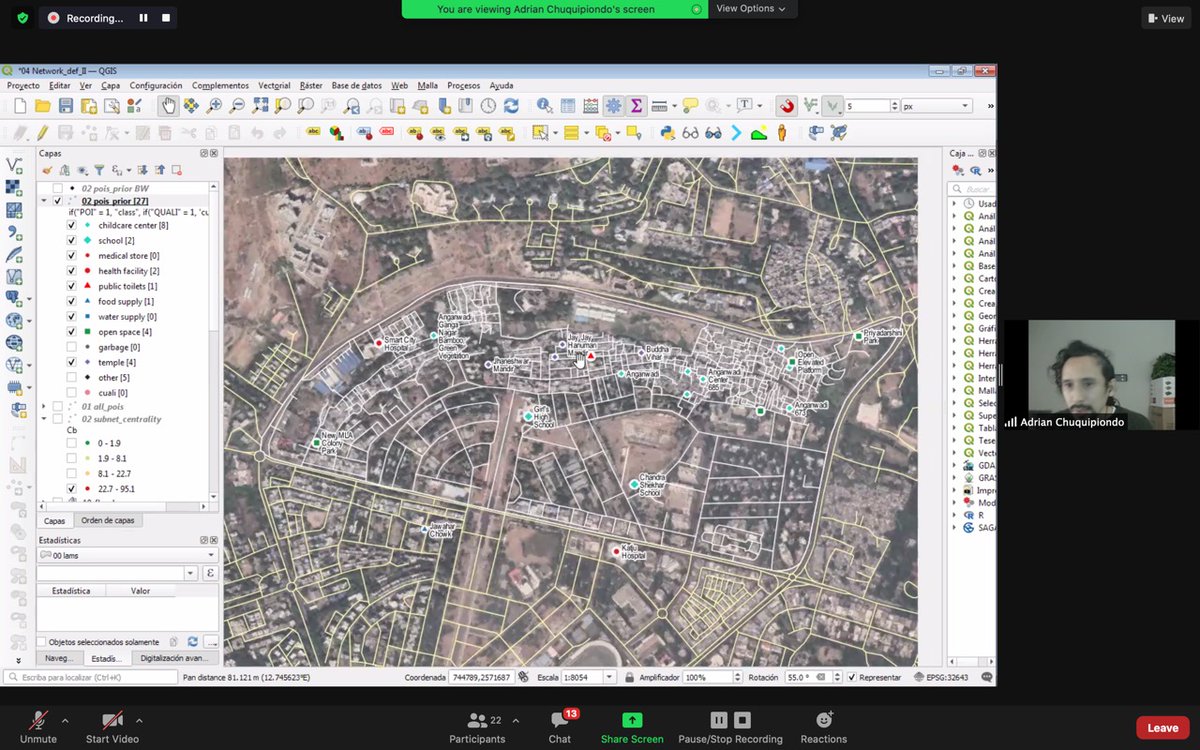Click the blue chevron arrow plugin icon
The height and width of the screenshot is (750, 1200).
click(736, 133)
